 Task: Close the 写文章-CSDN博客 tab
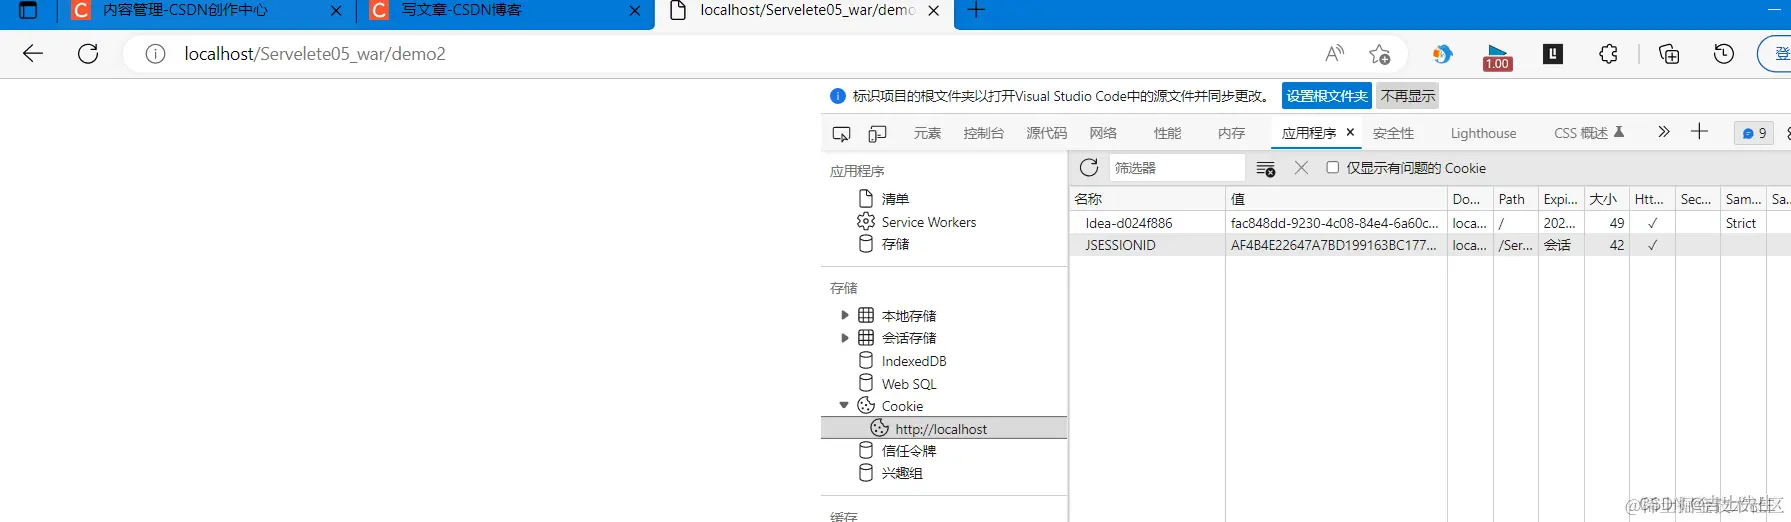635,11
